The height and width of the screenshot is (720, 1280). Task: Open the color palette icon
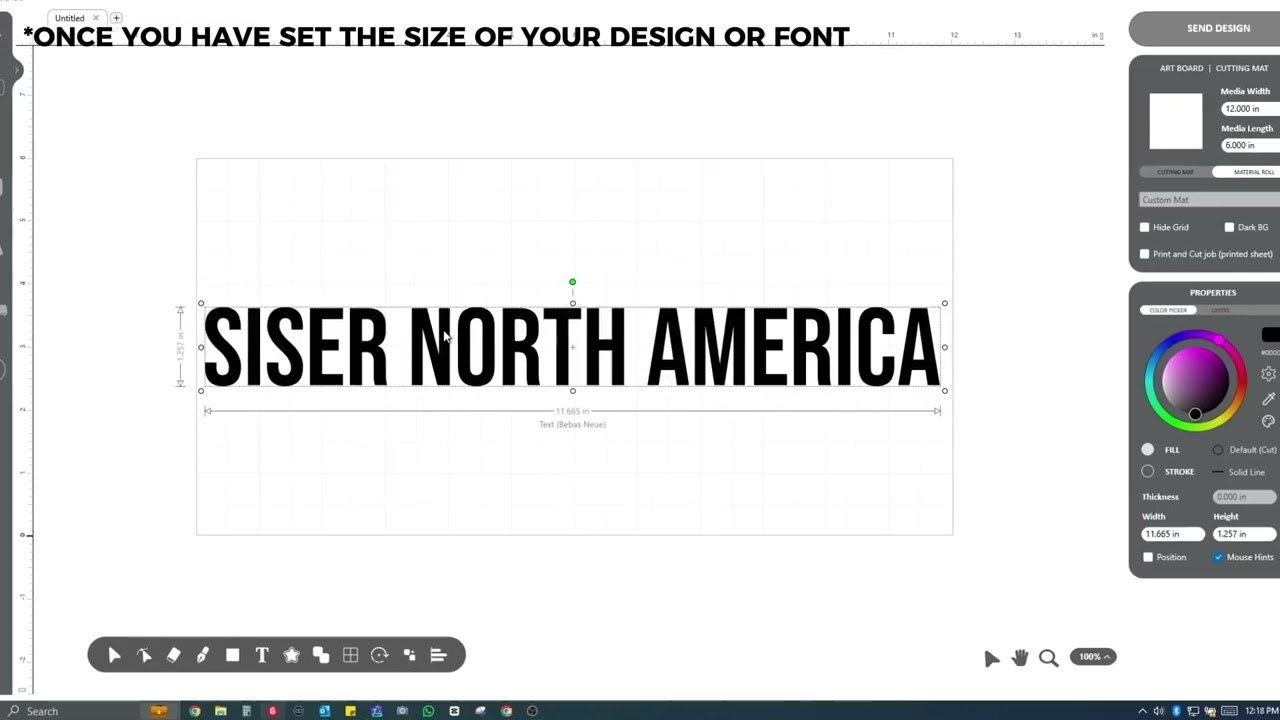1268,421
